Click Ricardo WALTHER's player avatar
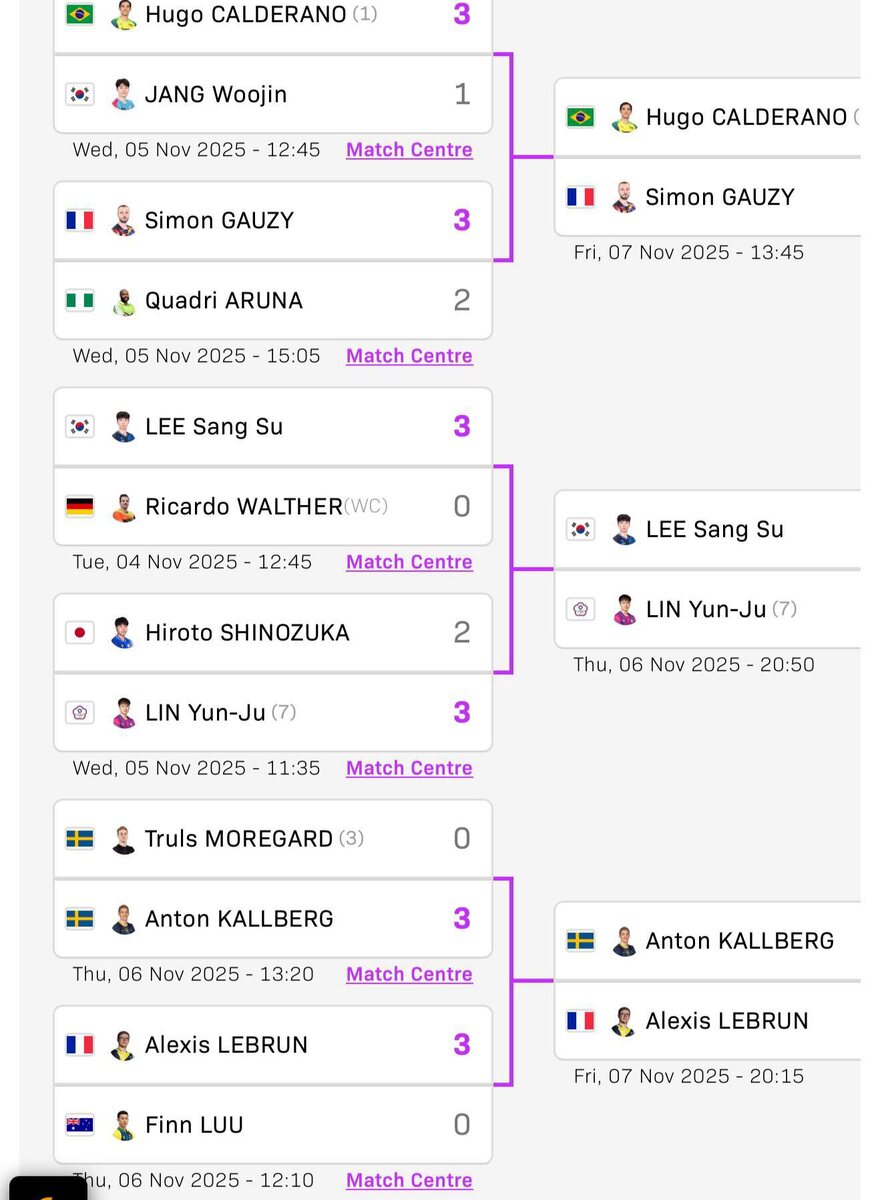Image resolution: width=880 pixels, height=1200 pixels. pyautogui.click(x=123, y=507)
